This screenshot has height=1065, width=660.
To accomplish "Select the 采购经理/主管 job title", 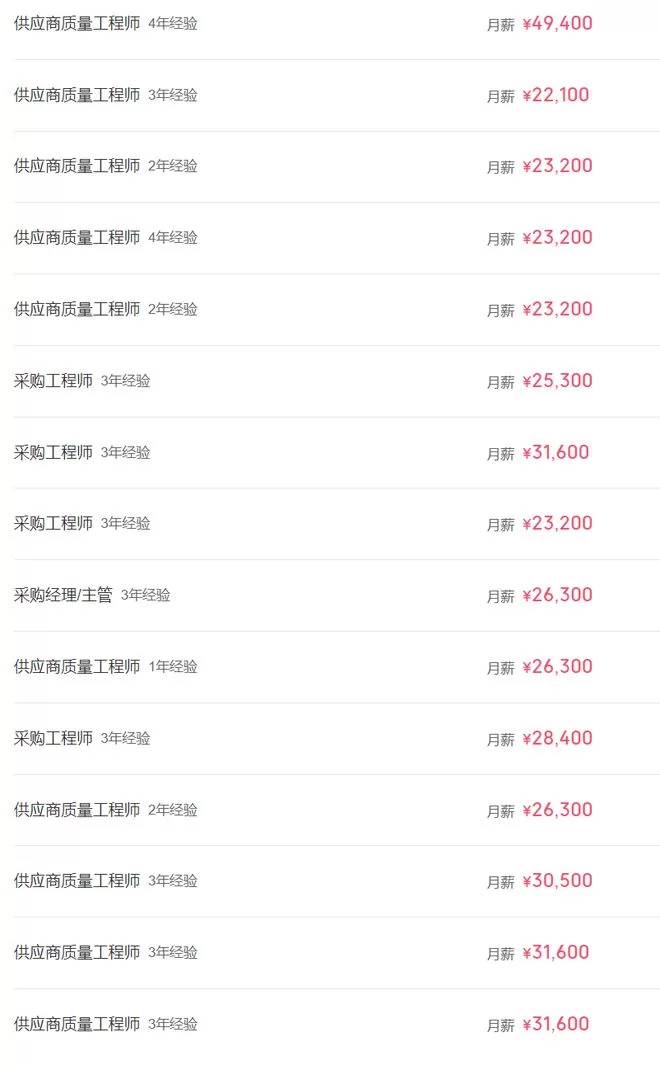I will tap(63, 595).
